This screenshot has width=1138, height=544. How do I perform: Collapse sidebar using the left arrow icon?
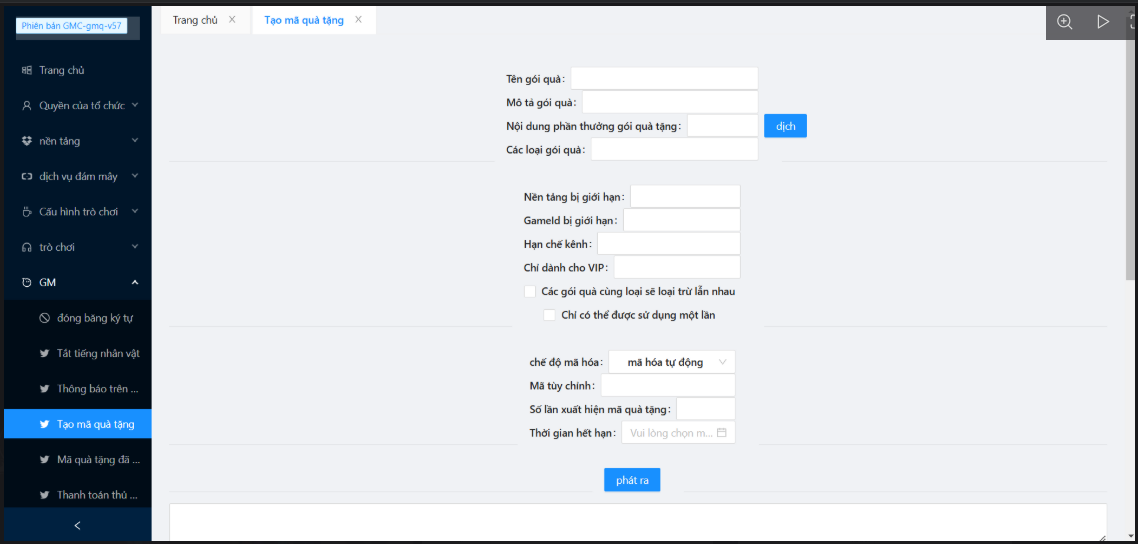click(77, 525)
